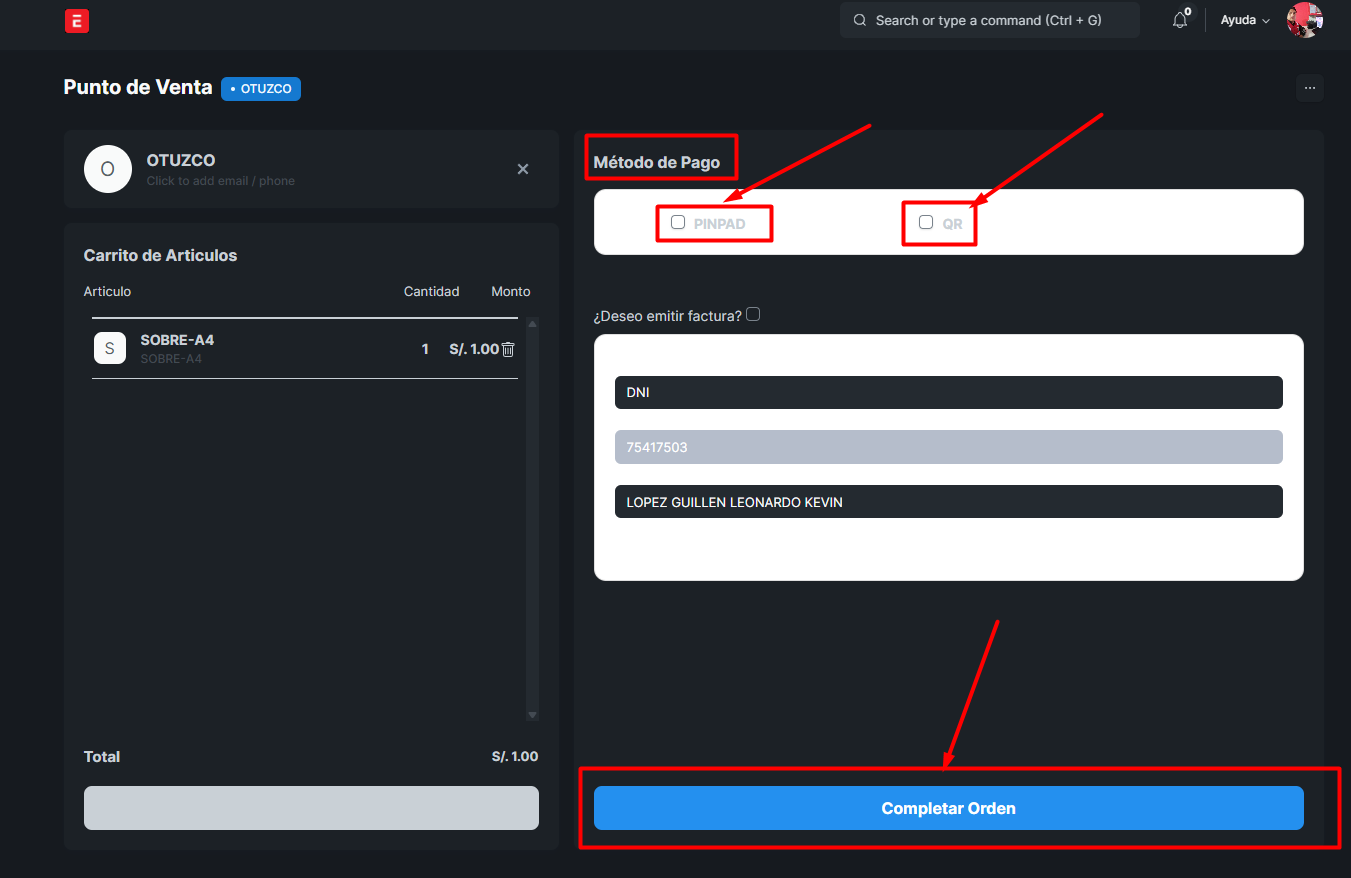
Task: Open the user profile avatar
Action: 1304,20
